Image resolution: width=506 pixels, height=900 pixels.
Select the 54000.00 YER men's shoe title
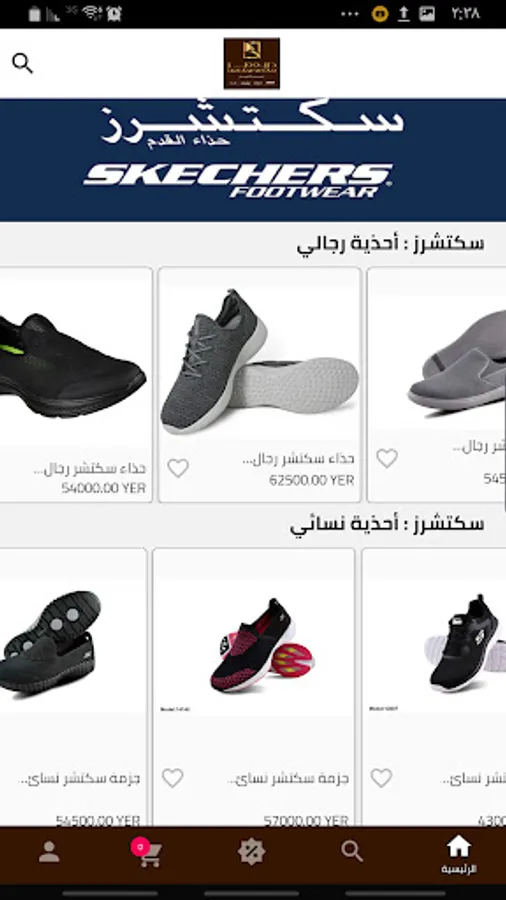89,469
